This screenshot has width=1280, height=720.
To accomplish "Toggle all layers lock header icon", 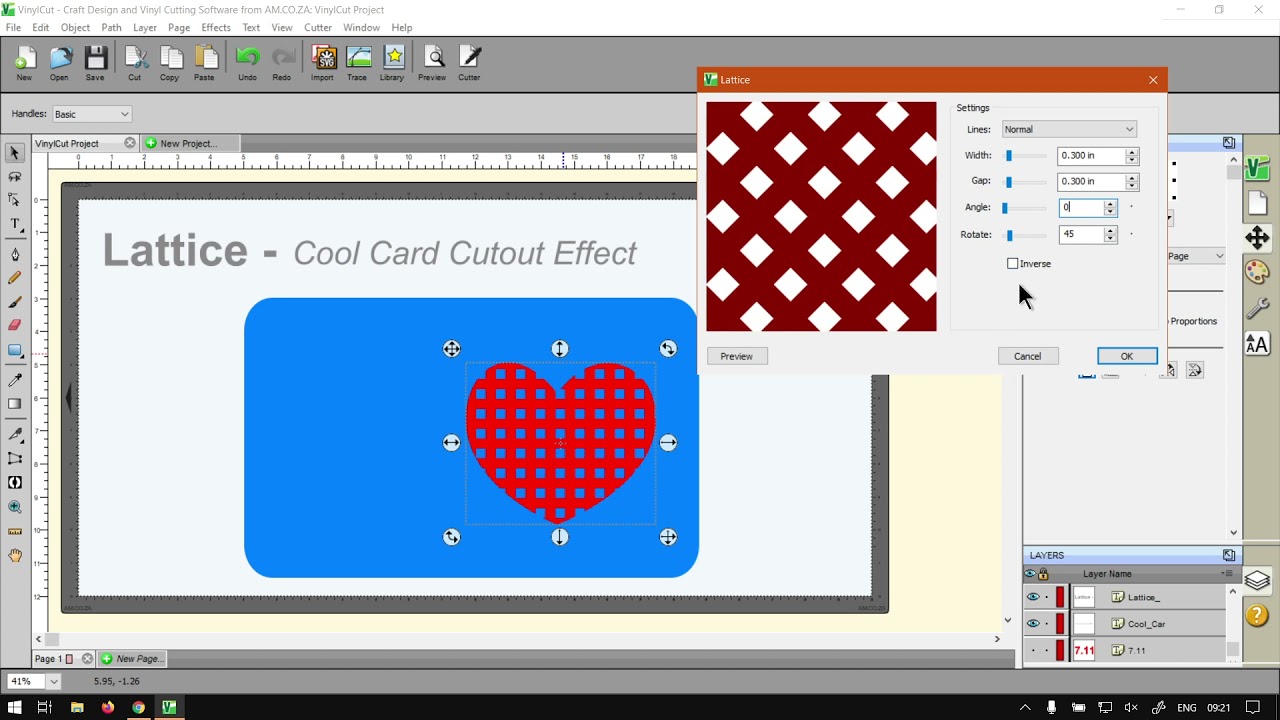I will point(1043,574).
